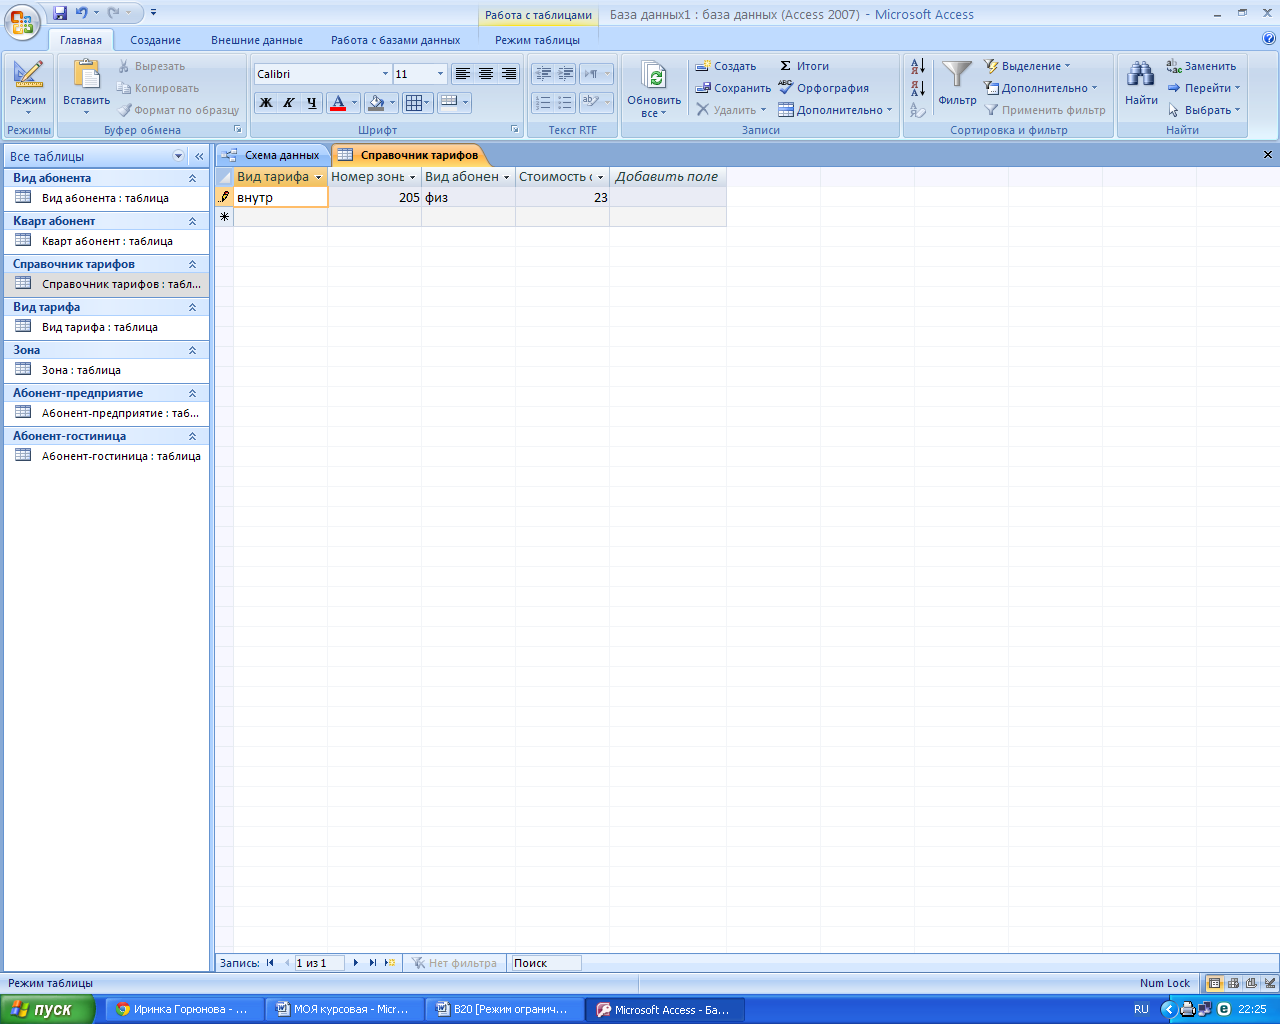Image resolution: width=1280 pixels, height=1024 pixels.
Task: Align text left in ribbon
Action: [x=463, y=74]
